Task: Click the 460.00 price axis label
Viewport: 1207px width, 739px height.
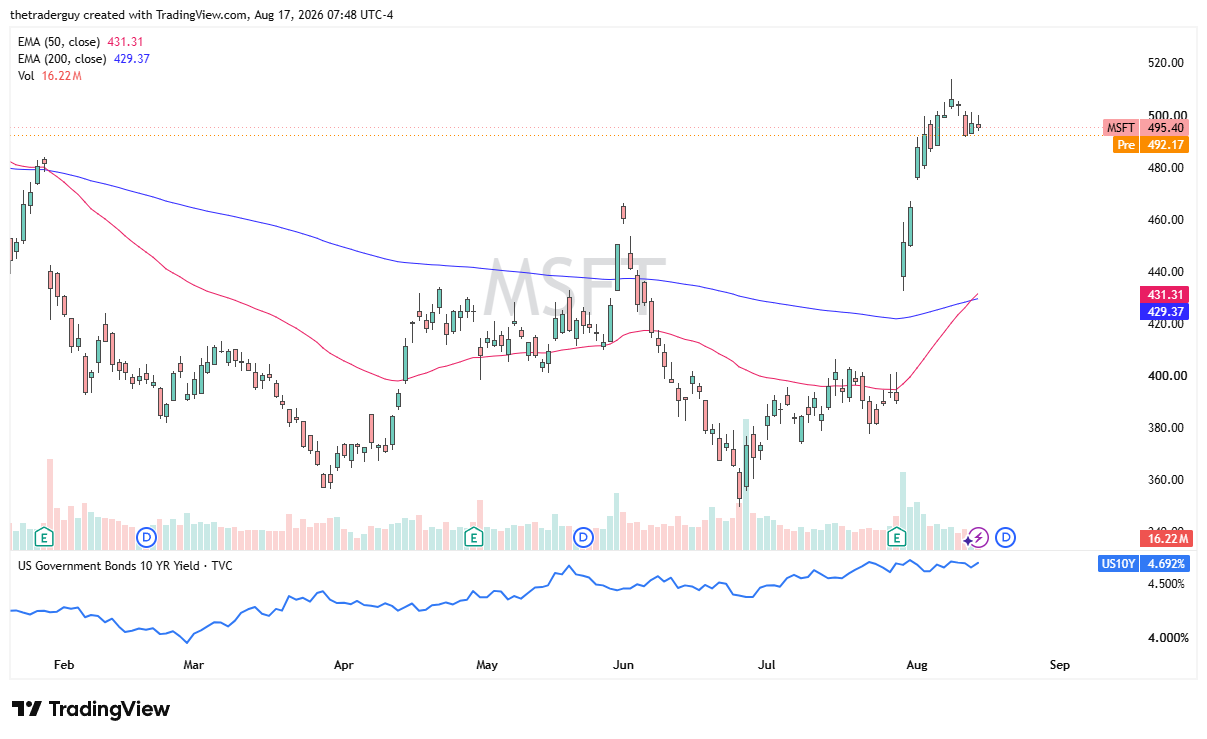Action: [1165, 220]
